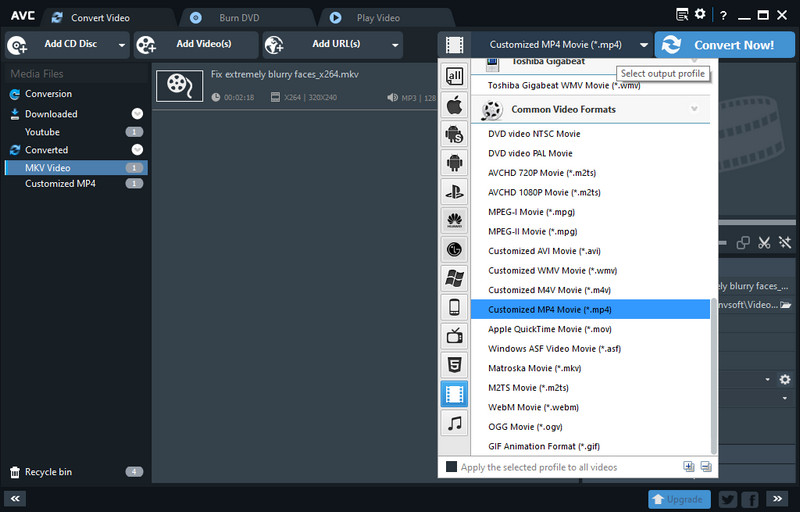
Task: Open the Add CD Disc dropdown arrow
Action: (x=121, y=45)
